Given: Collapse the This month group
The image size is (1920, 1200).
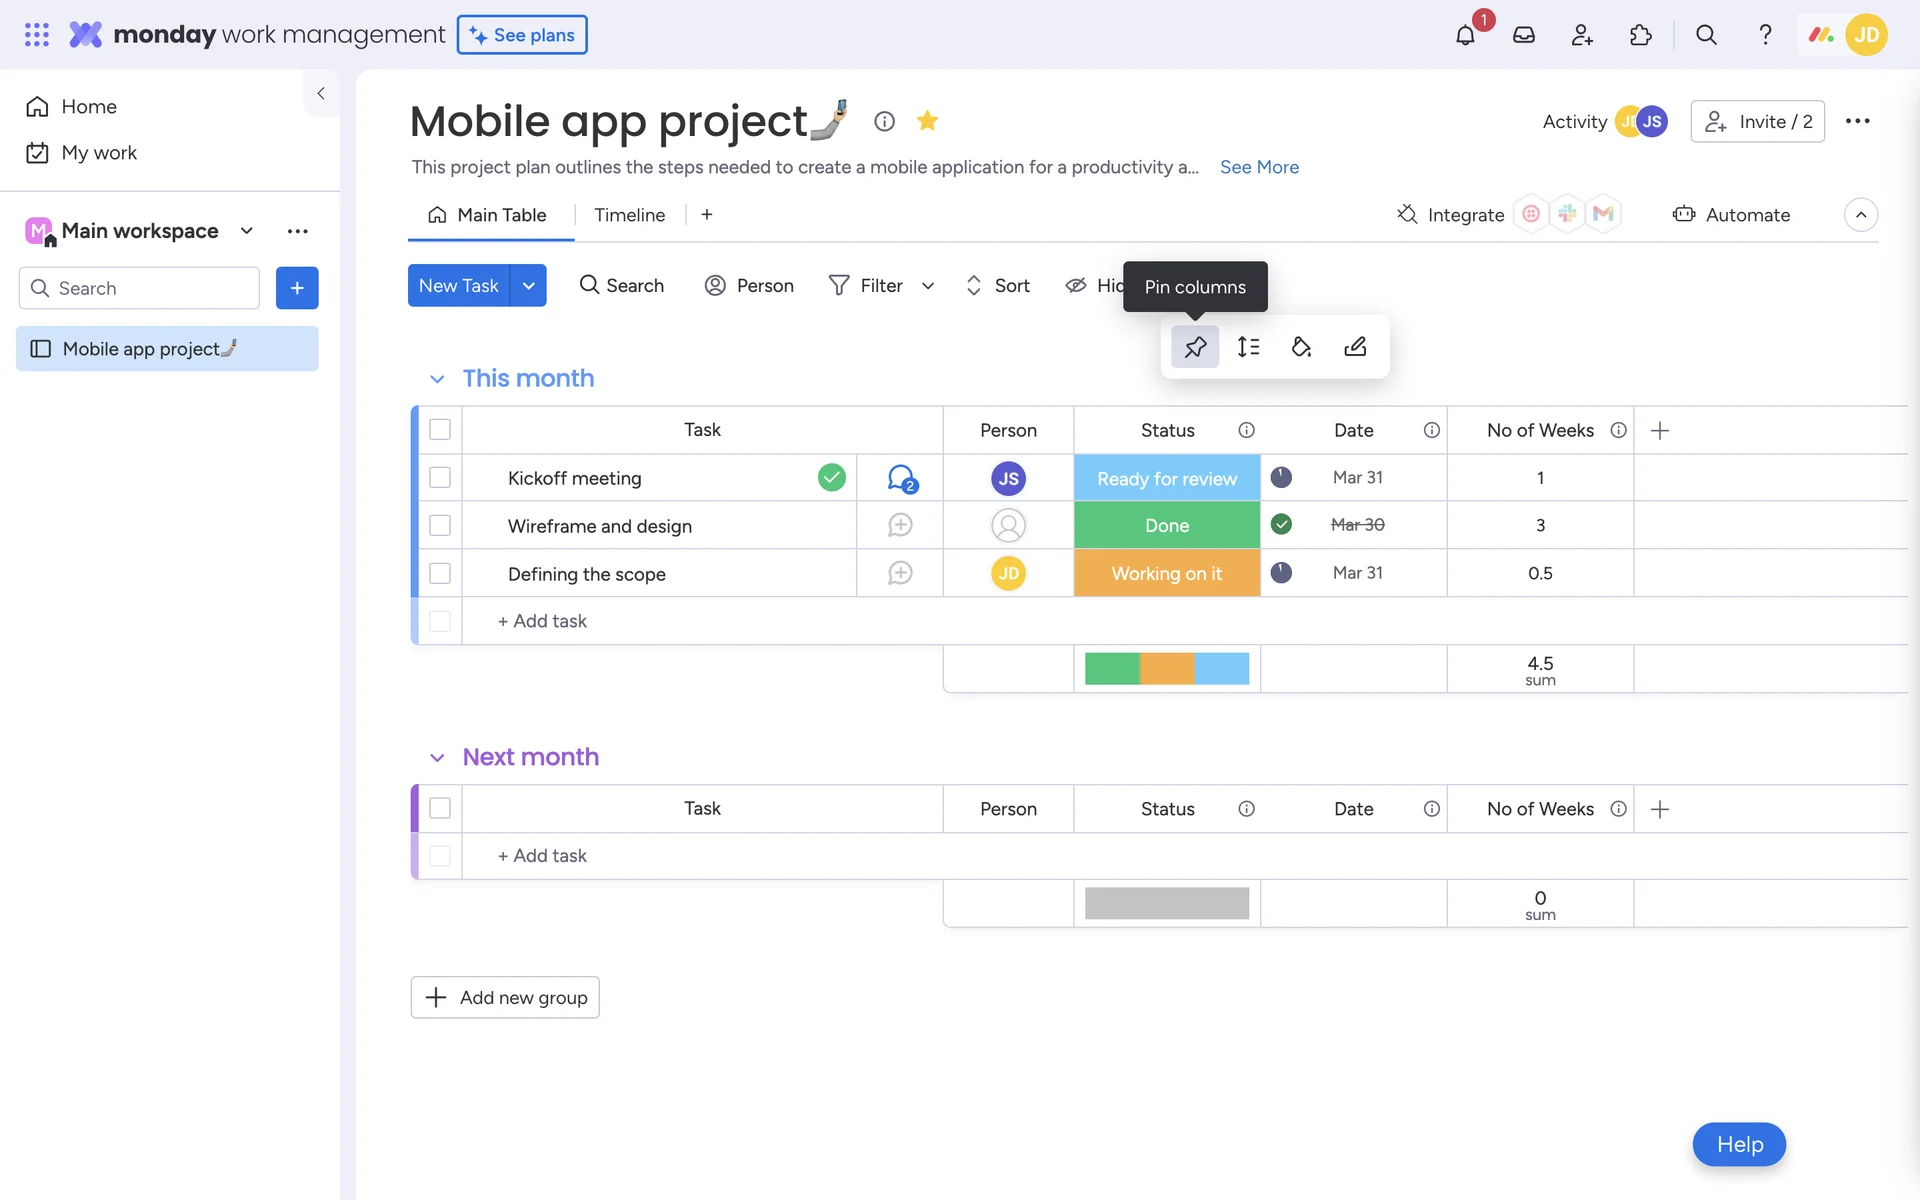Looking at the screenshot, I should (437, 379).
